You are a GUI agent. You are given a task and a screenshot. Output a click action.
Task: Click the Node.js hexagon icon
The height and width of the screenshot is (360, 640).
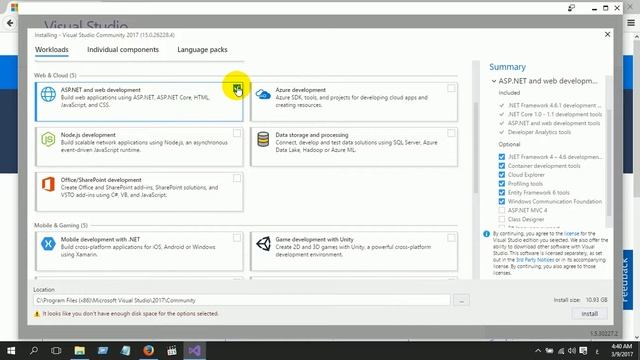click(48, 139)
